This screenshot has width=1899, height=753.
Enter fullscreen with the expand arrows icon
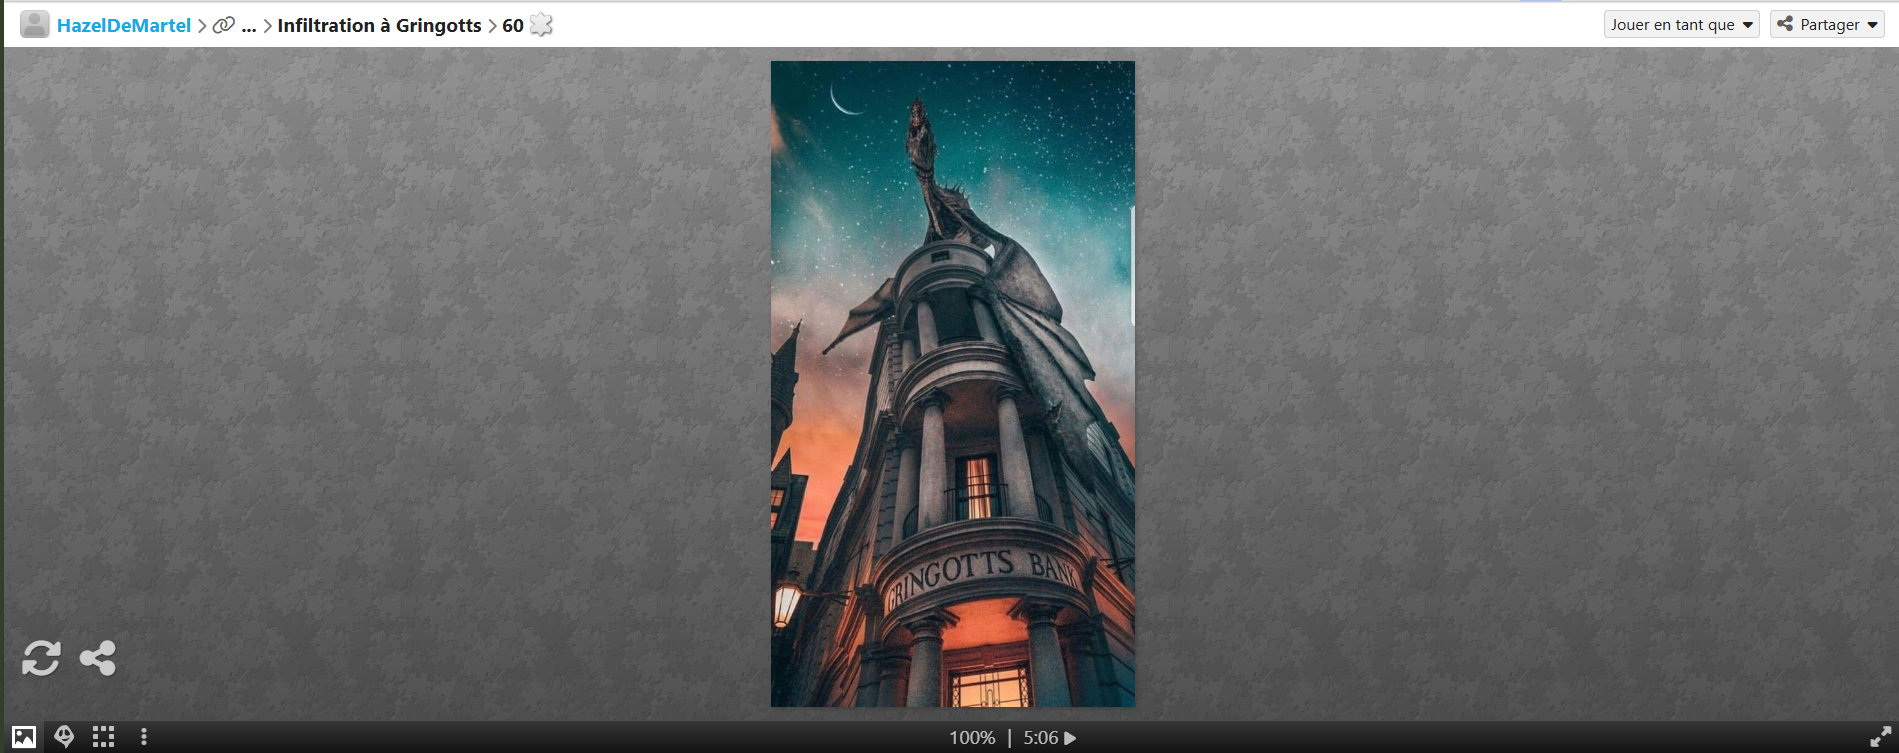click(x=1880, y=737)
